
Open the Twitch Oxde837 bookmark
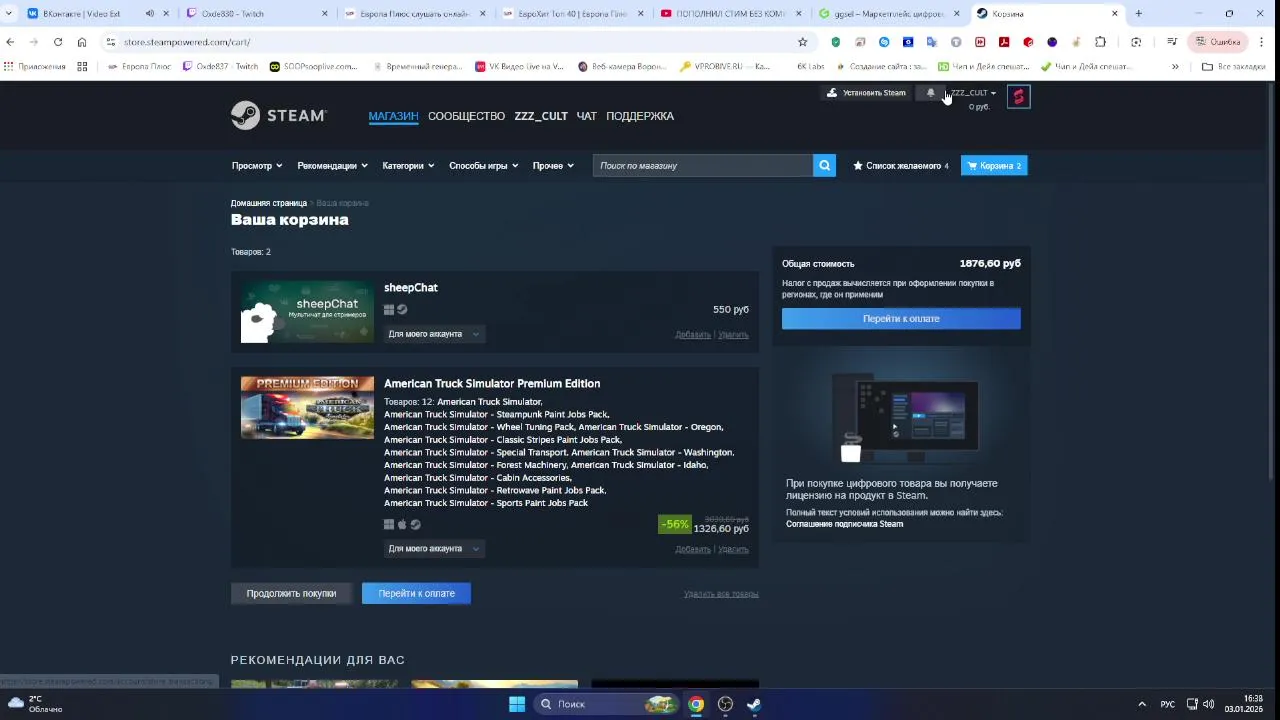[x=221, y=67]
